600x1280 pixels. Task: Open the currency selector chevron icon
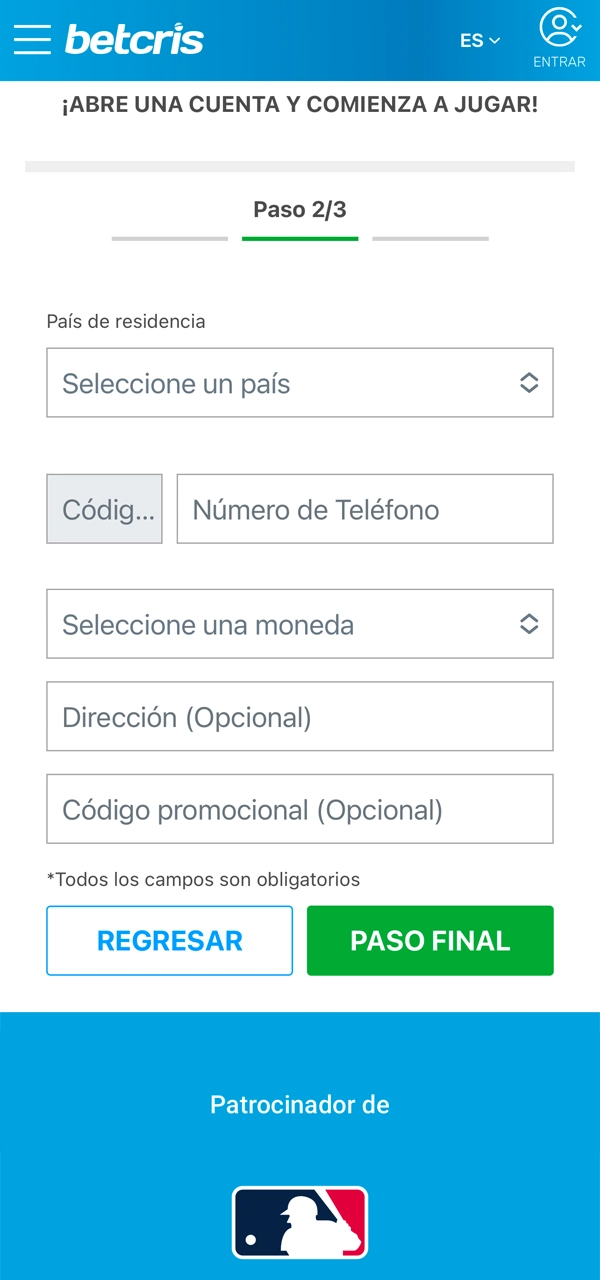point(530,623)
